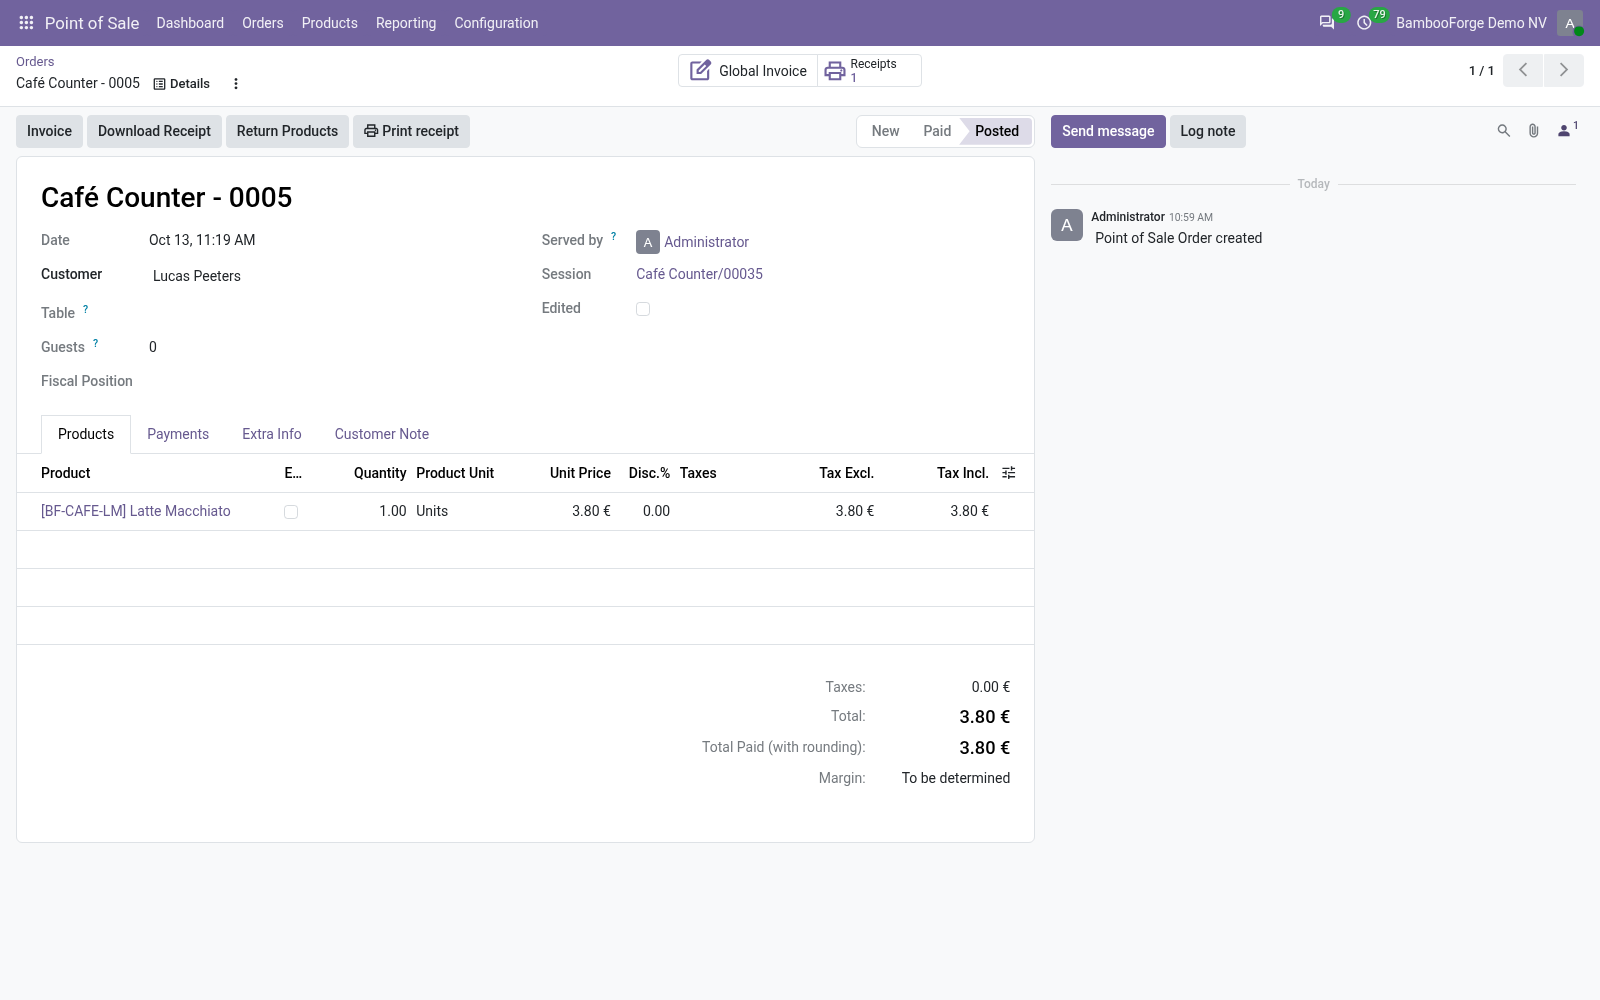This screenshot has height=1000, width=1600.
Task: Switch to the Payments tab
Action: pos(178,434)
